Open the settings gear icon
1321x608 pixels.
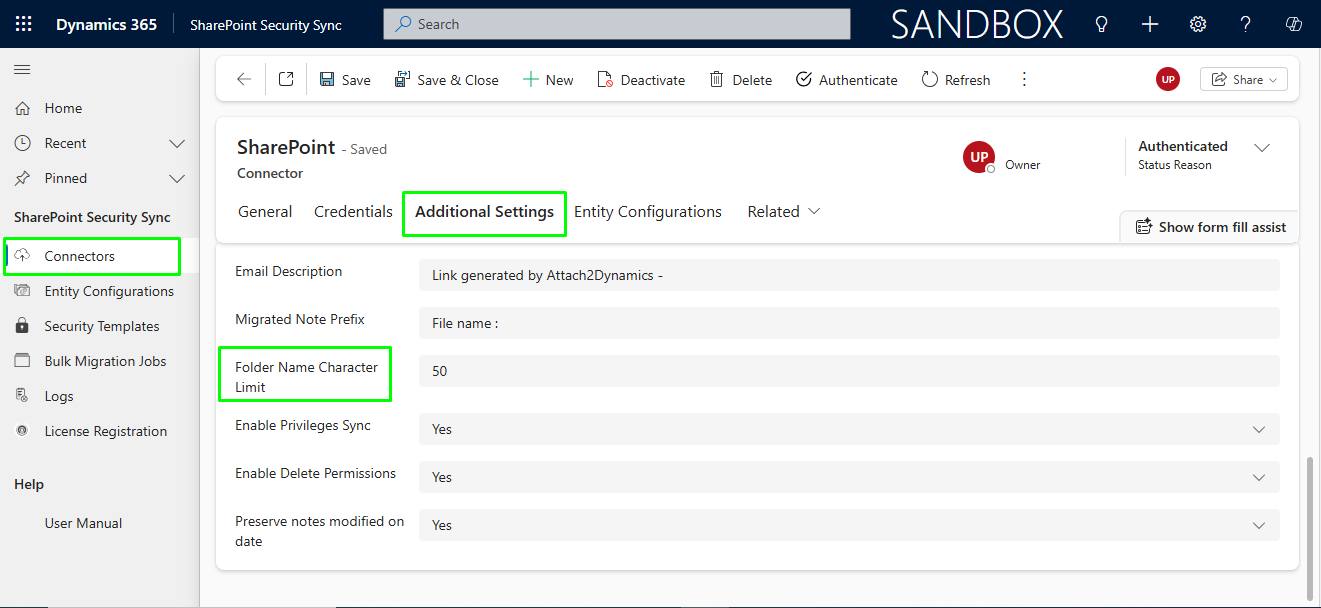coord(1197,24)
